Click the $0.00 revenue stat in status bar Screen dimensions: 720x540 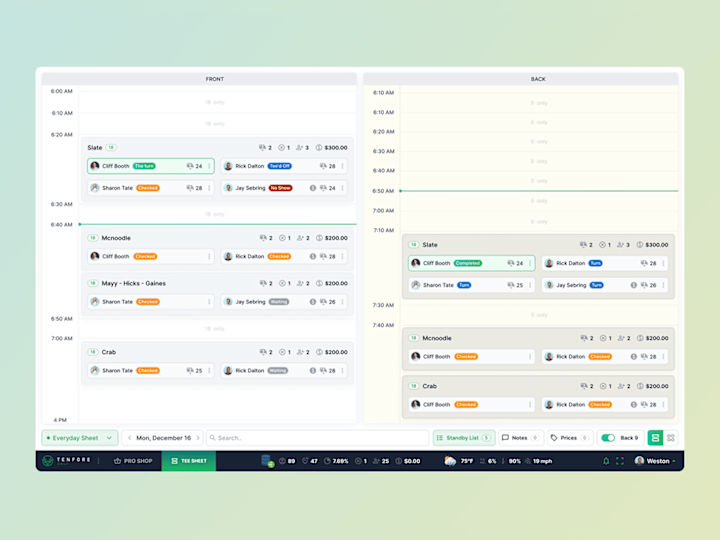click(x=408, y=461)
